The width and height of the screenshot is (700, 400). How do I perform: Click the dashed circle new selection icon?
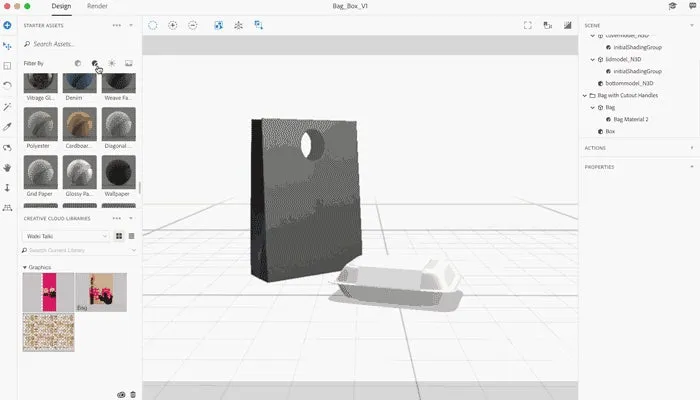point(153,25)
